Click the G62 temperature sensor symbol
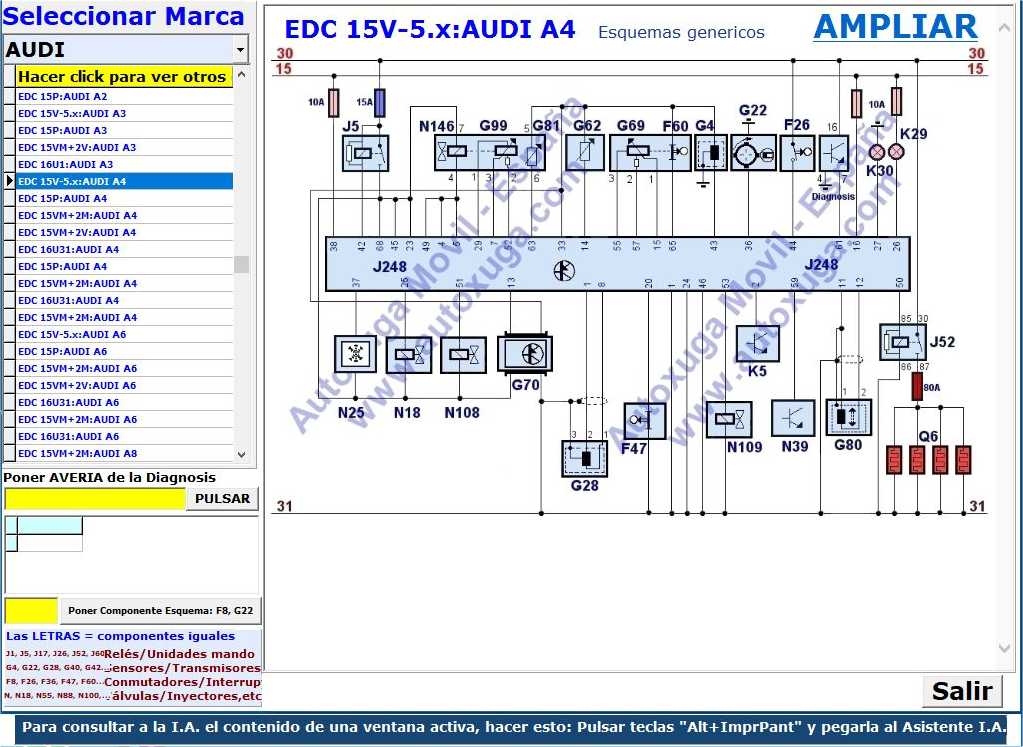 pyautogui.click(x=585, y=153)
